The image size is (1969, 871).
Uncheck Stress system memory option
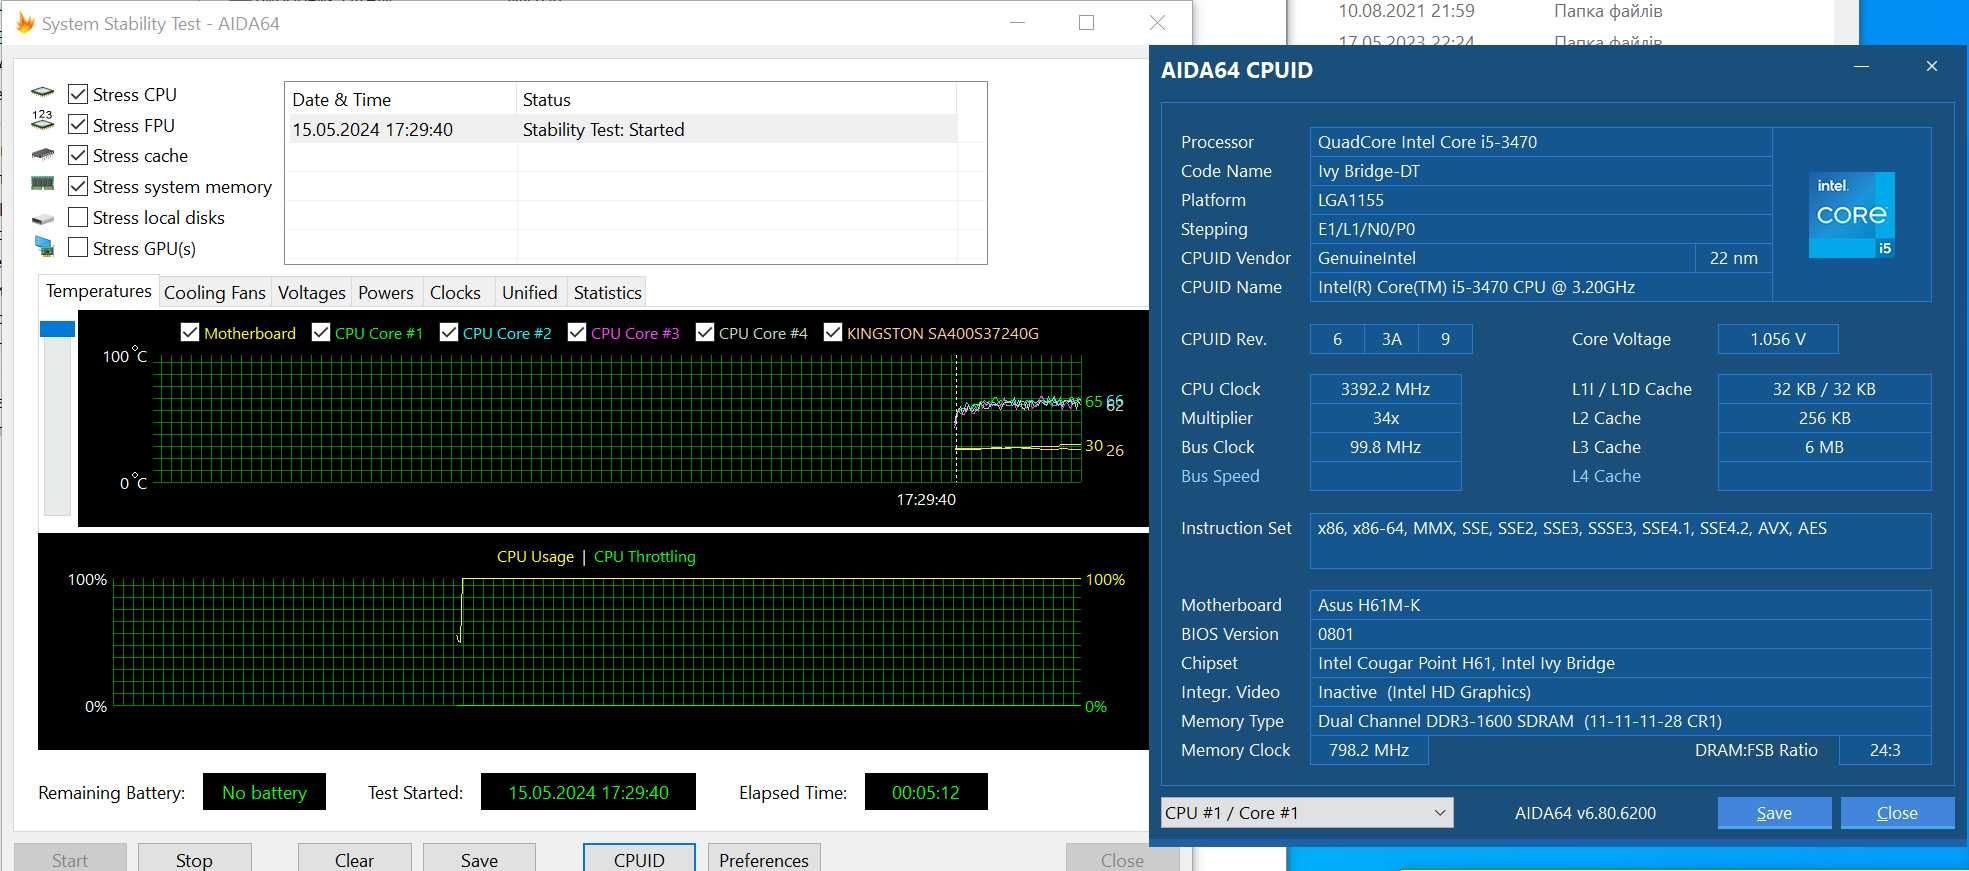point(78,186)
